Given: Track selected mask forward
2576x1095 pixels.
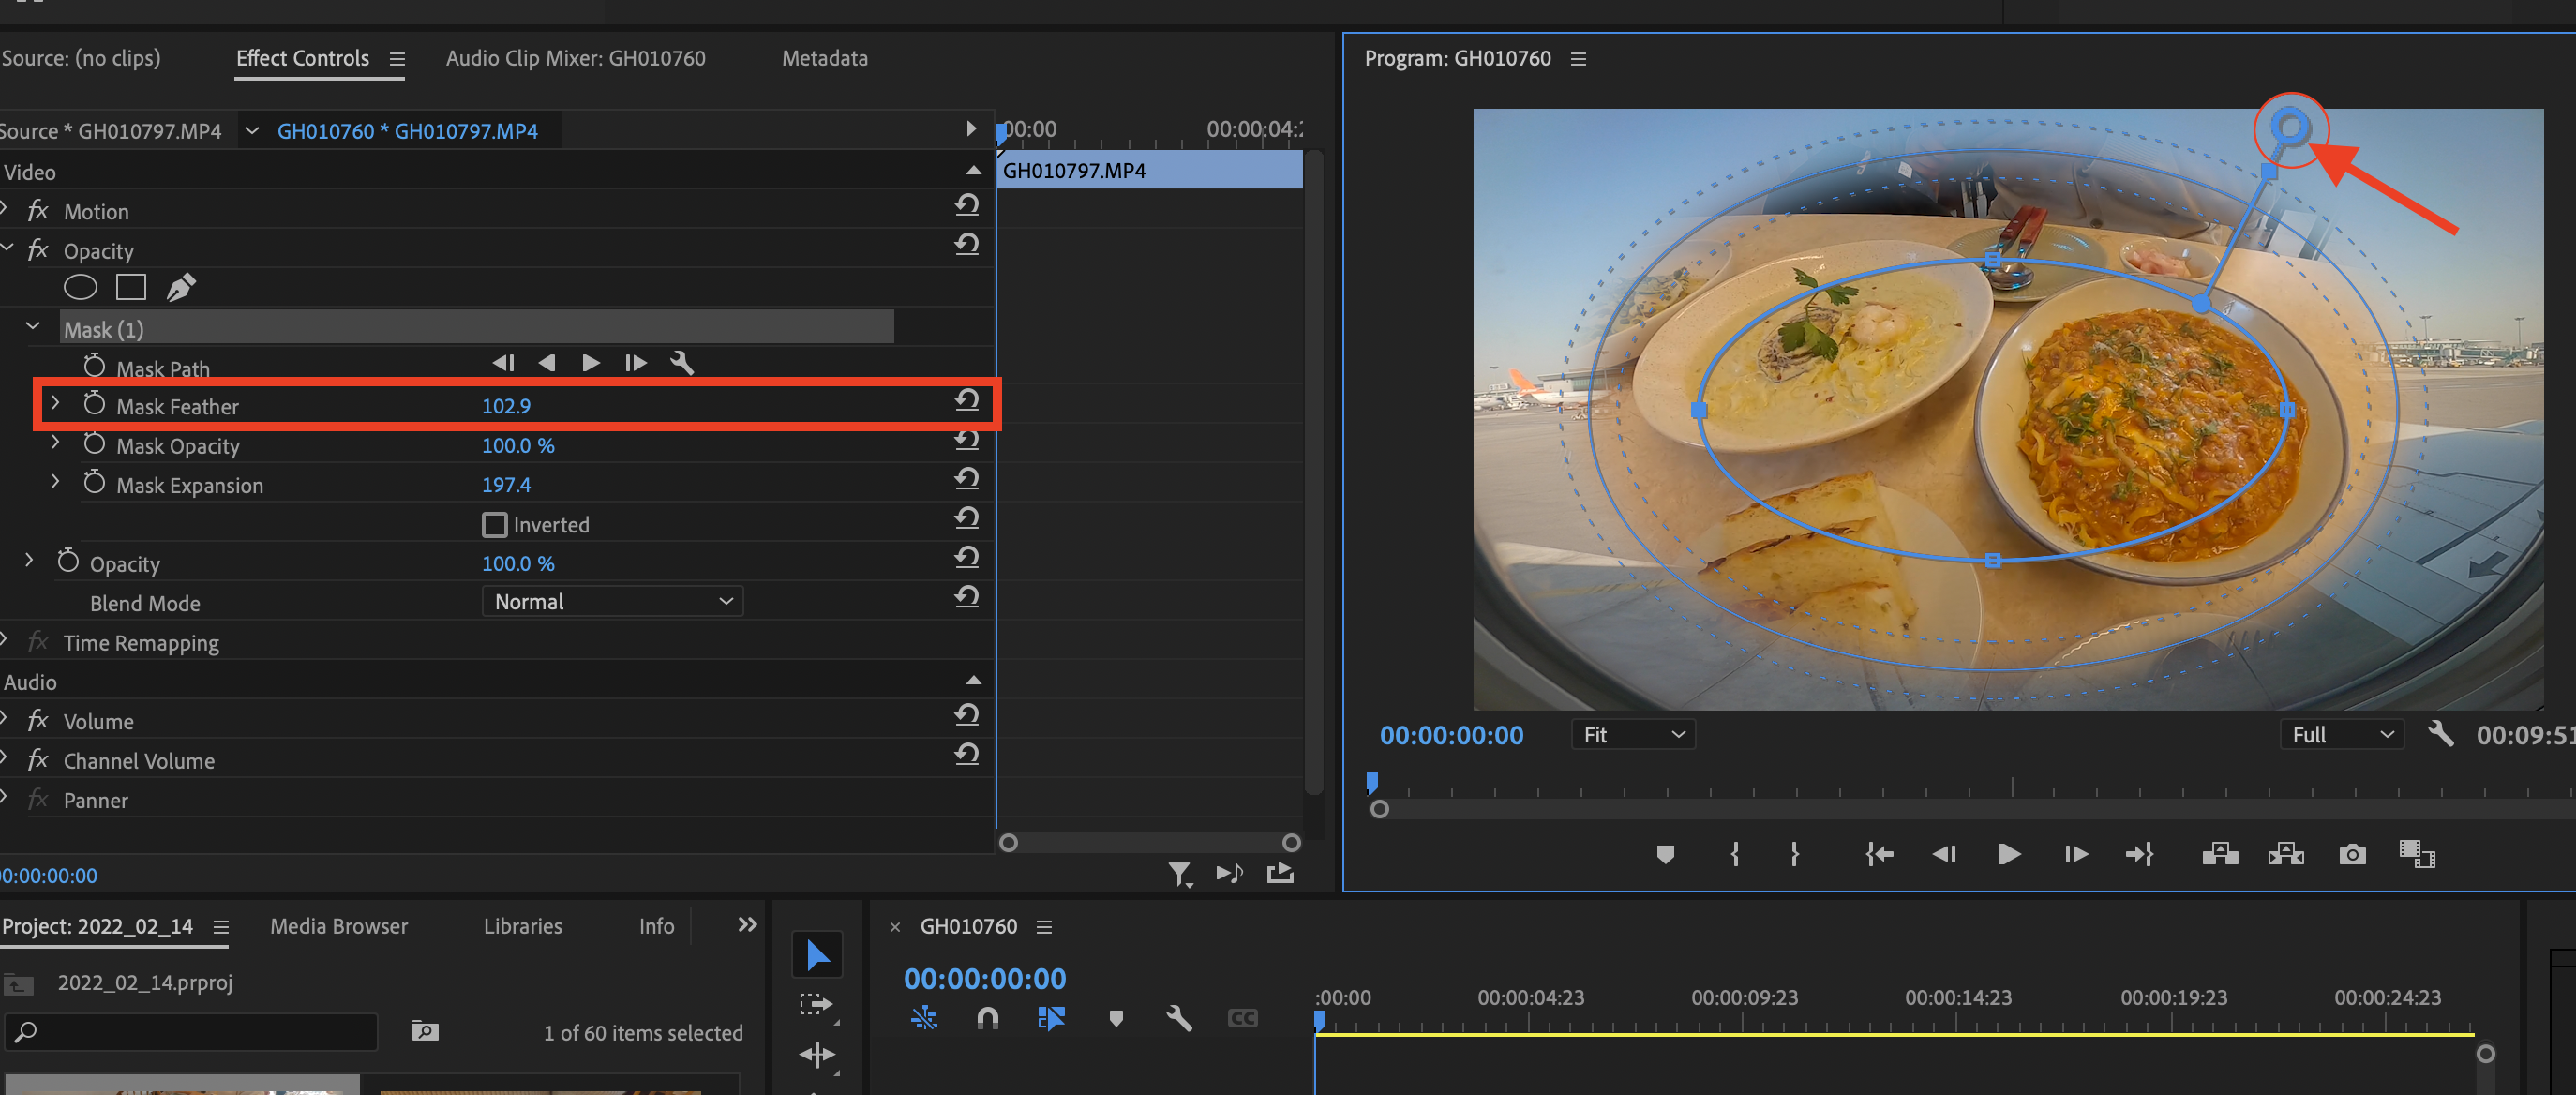Looking at the screenshot, I should (590, 363).
